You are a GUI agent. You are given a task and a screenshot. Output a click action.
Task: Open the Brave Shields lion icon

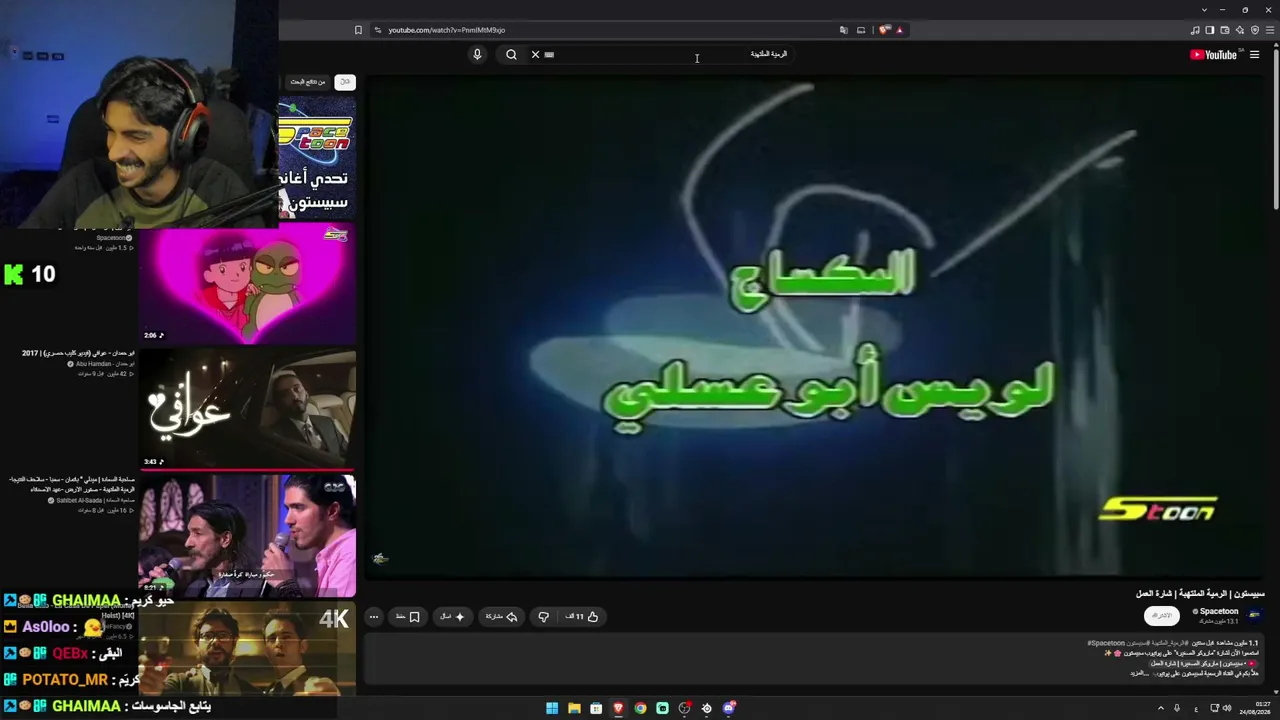884,30
